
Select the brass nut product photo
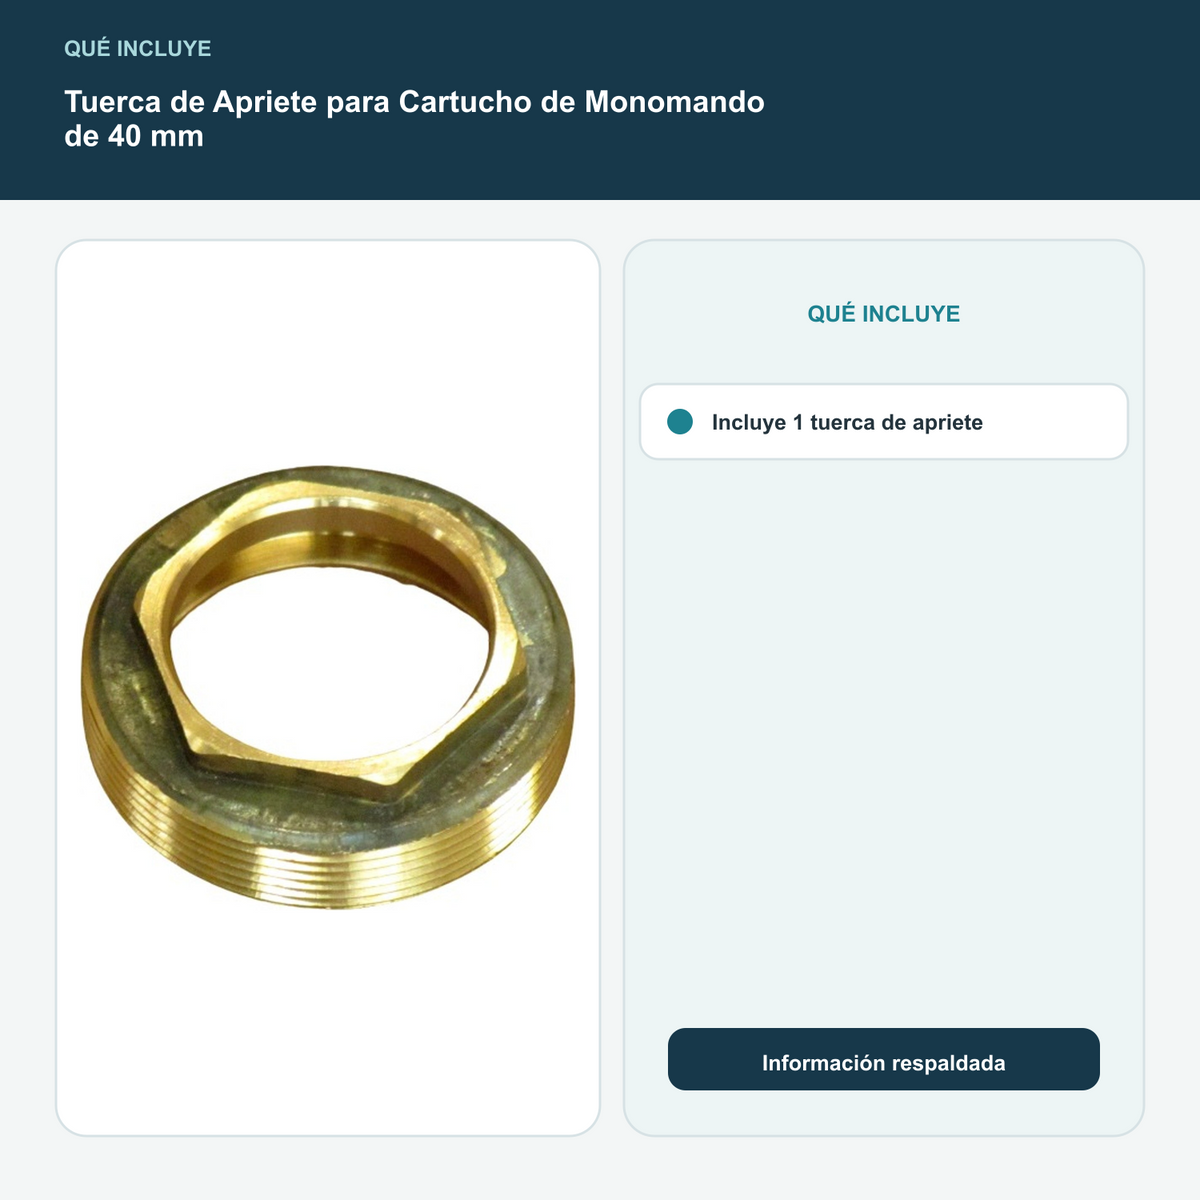coord(328,687)
